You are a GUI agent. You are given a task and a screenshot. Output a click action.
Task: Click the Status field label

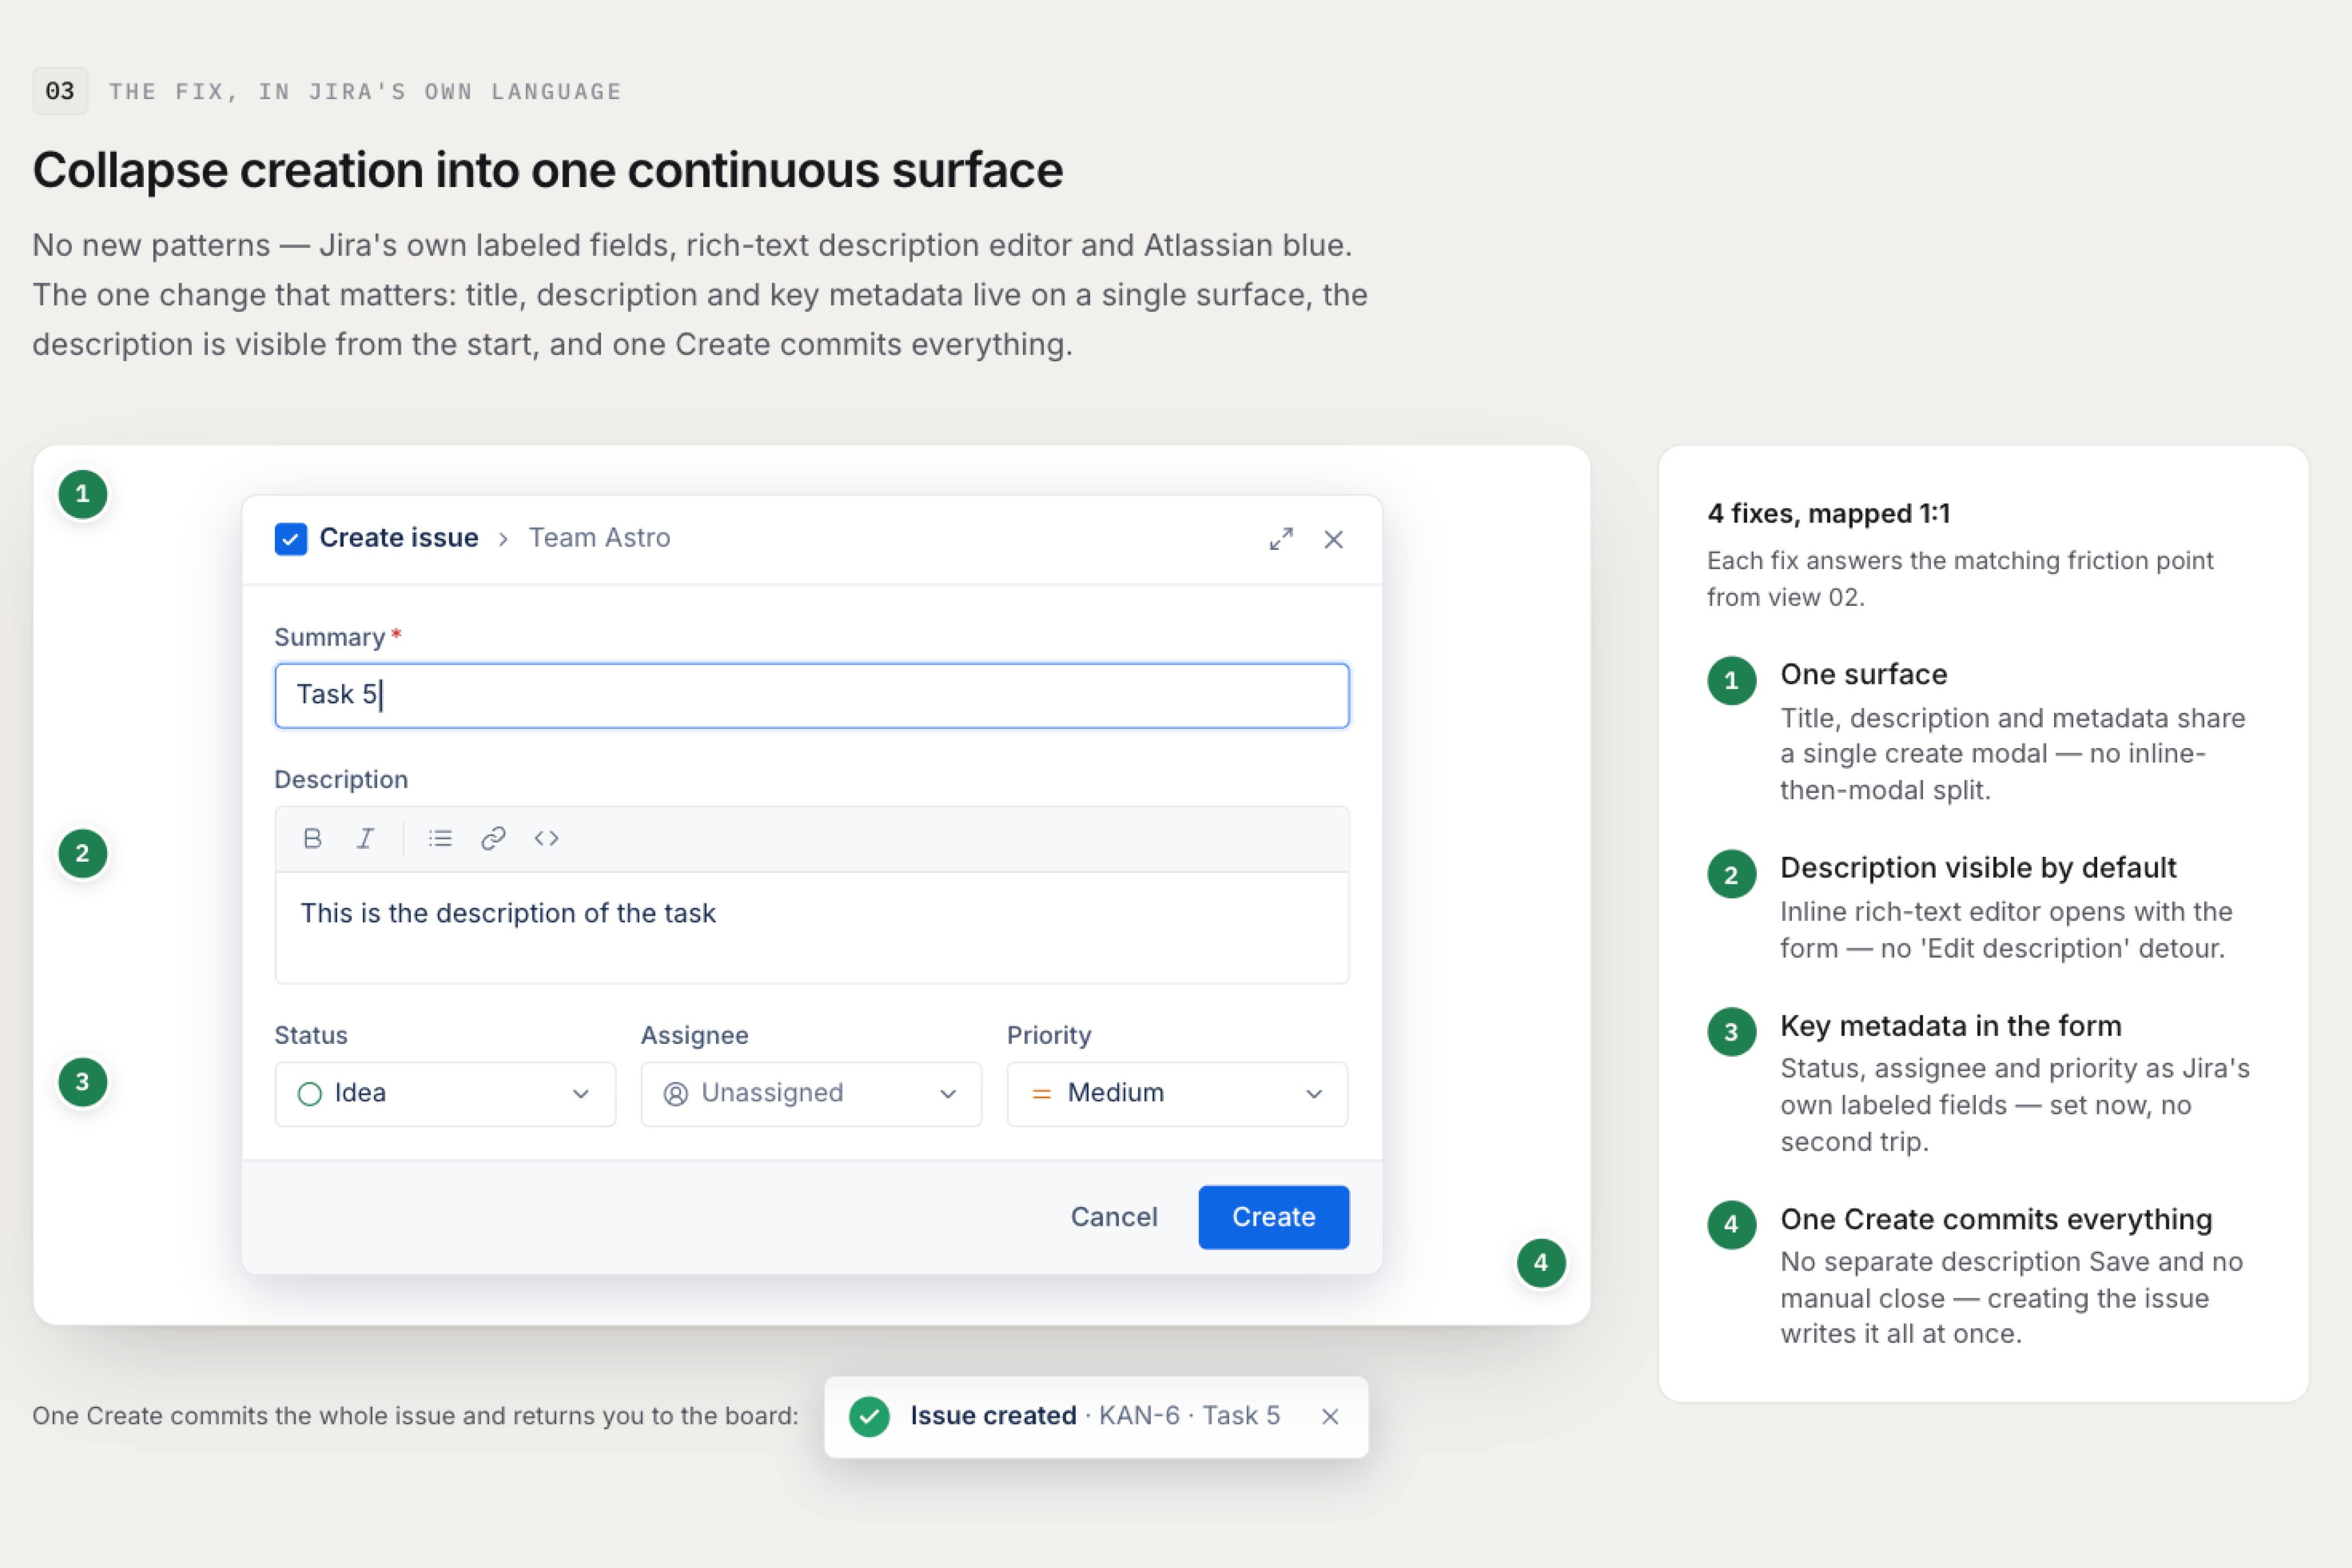coord(311,1035)
